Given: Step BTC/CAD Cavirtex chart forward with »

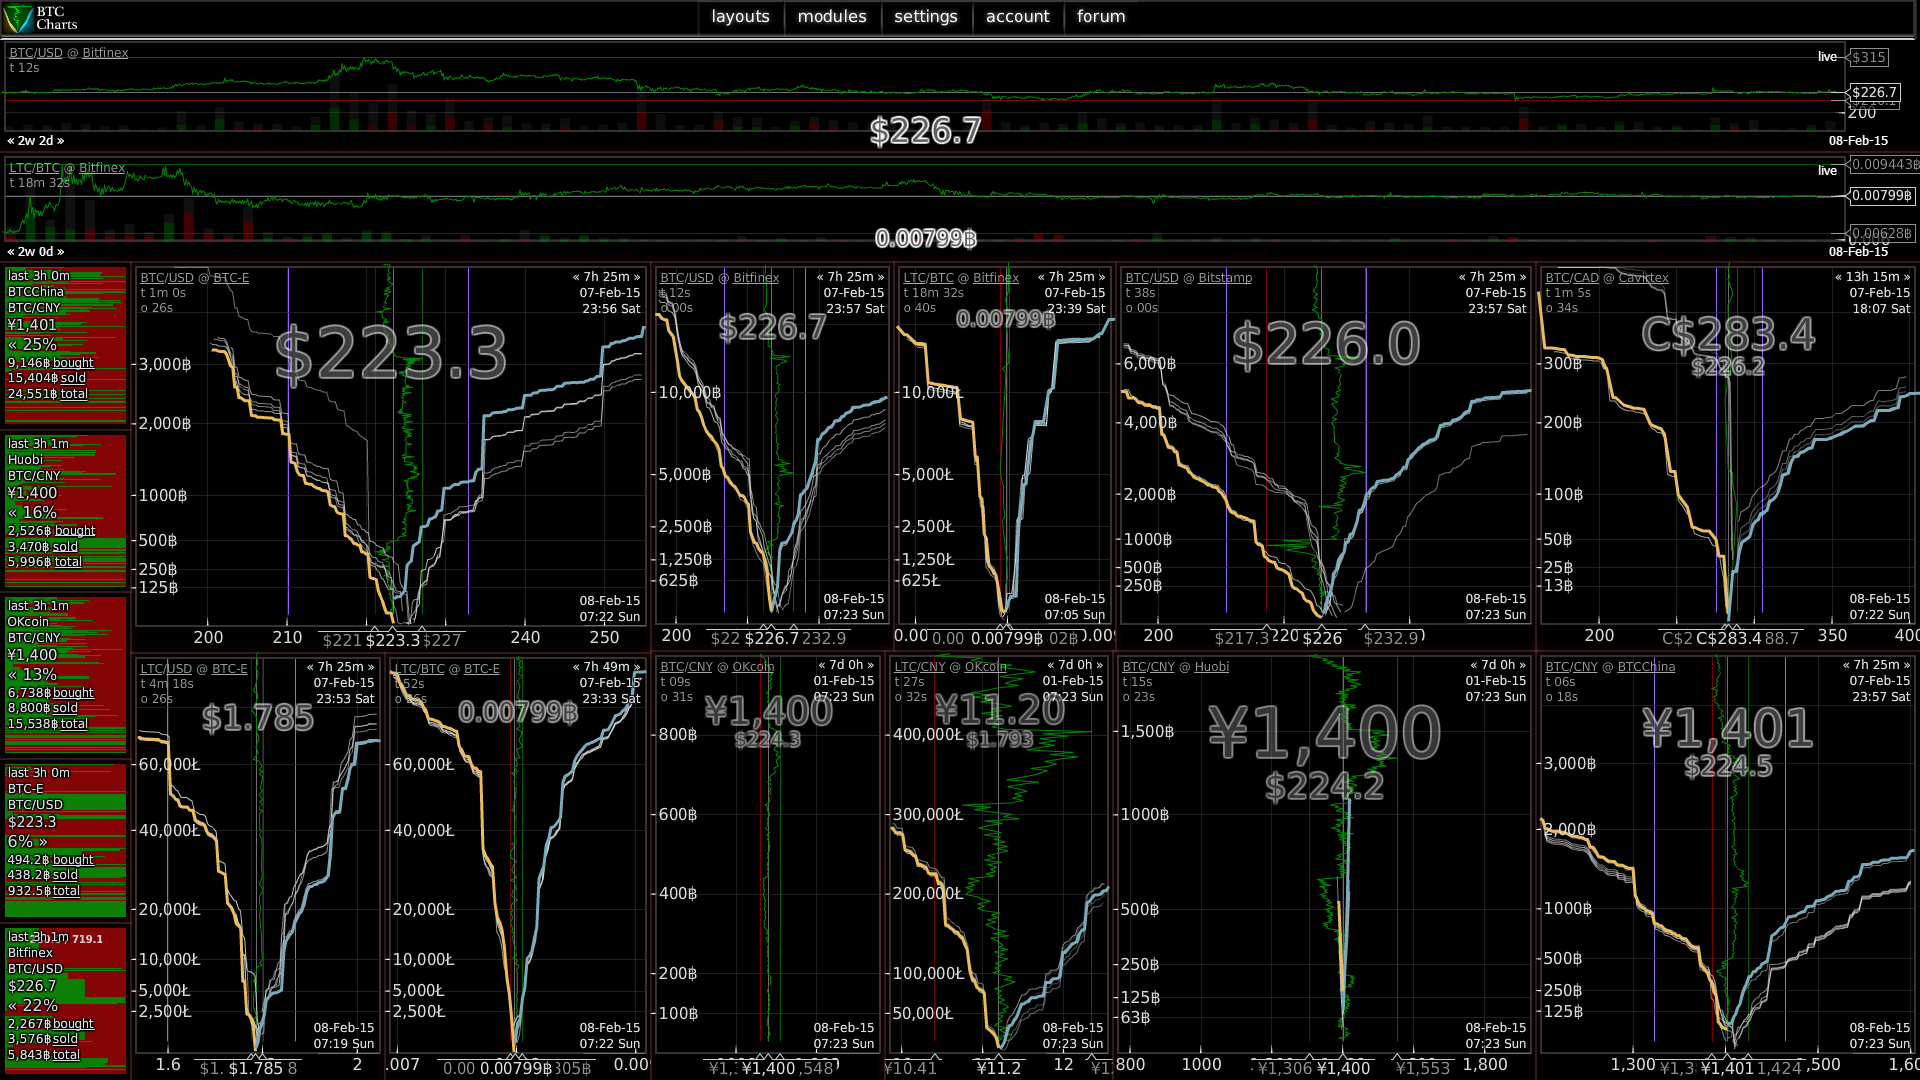Looking at the screenshot, I should [1906, 277].
